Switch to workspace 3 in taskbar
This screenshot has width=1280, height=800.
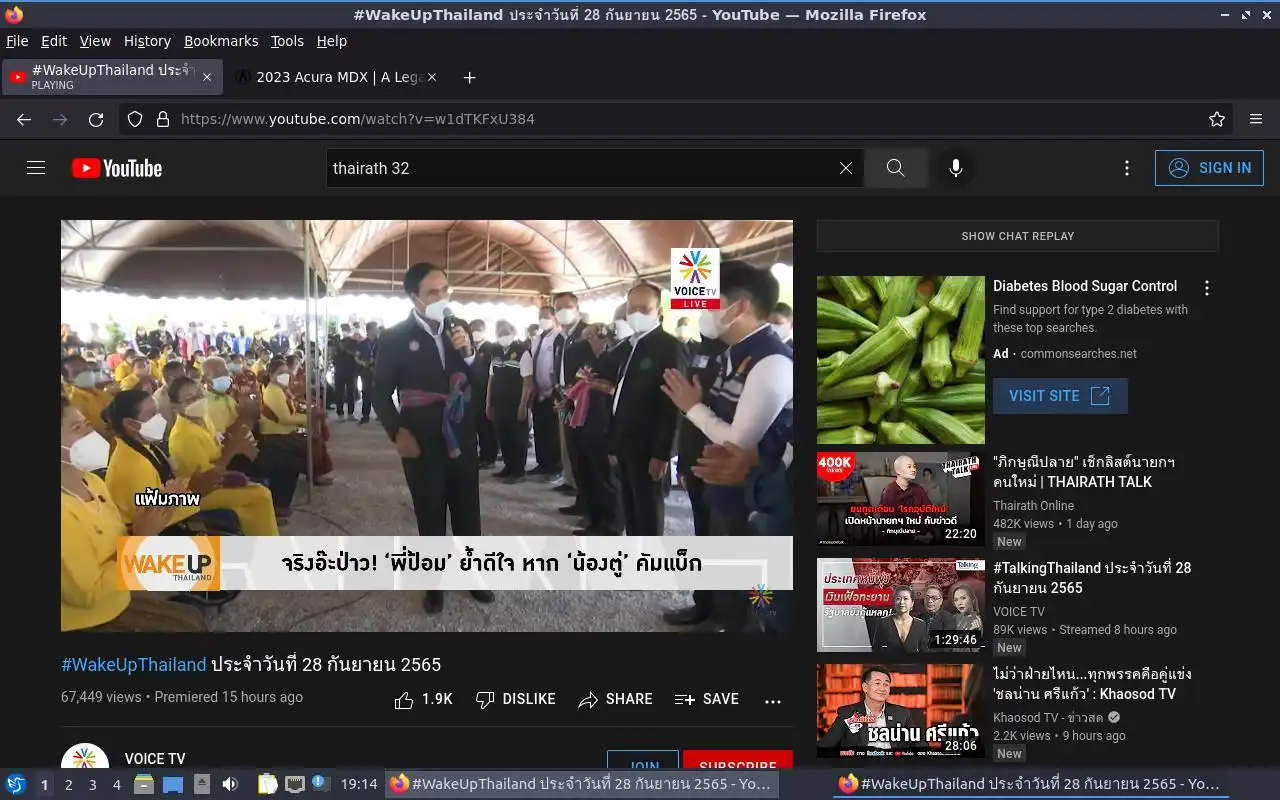92,785
